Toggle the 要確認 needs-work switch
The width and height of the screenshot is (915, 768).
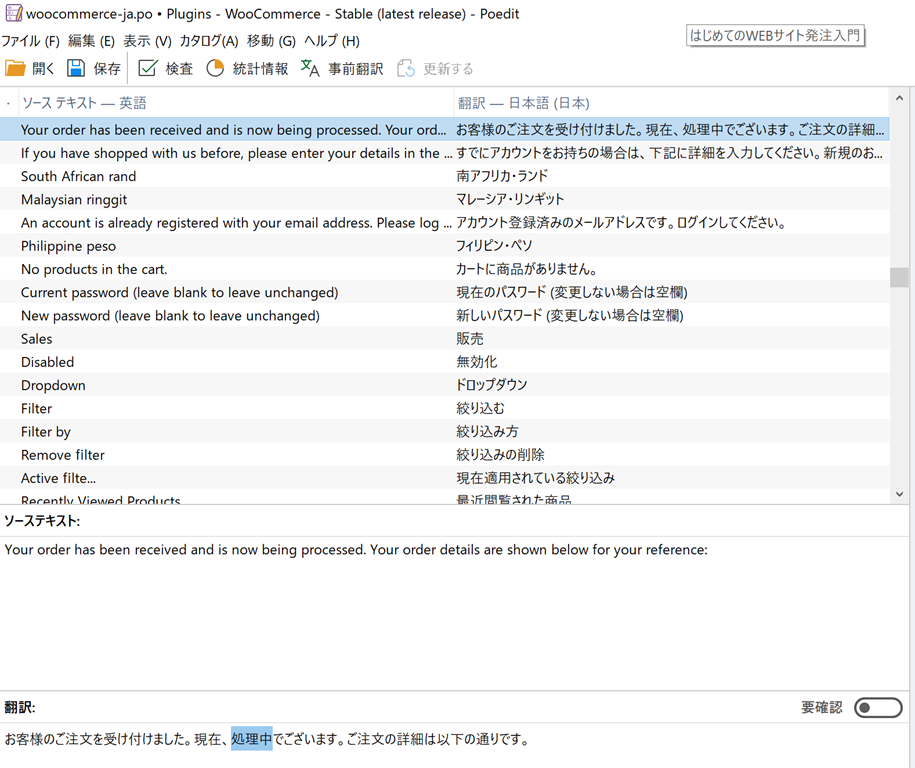pyautogui.click(x=878, y=708)
